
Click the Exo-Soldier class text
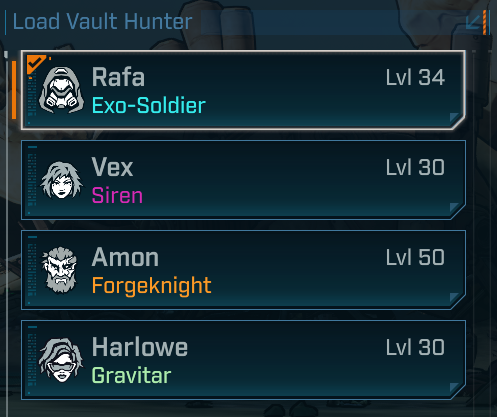(149, 106)
